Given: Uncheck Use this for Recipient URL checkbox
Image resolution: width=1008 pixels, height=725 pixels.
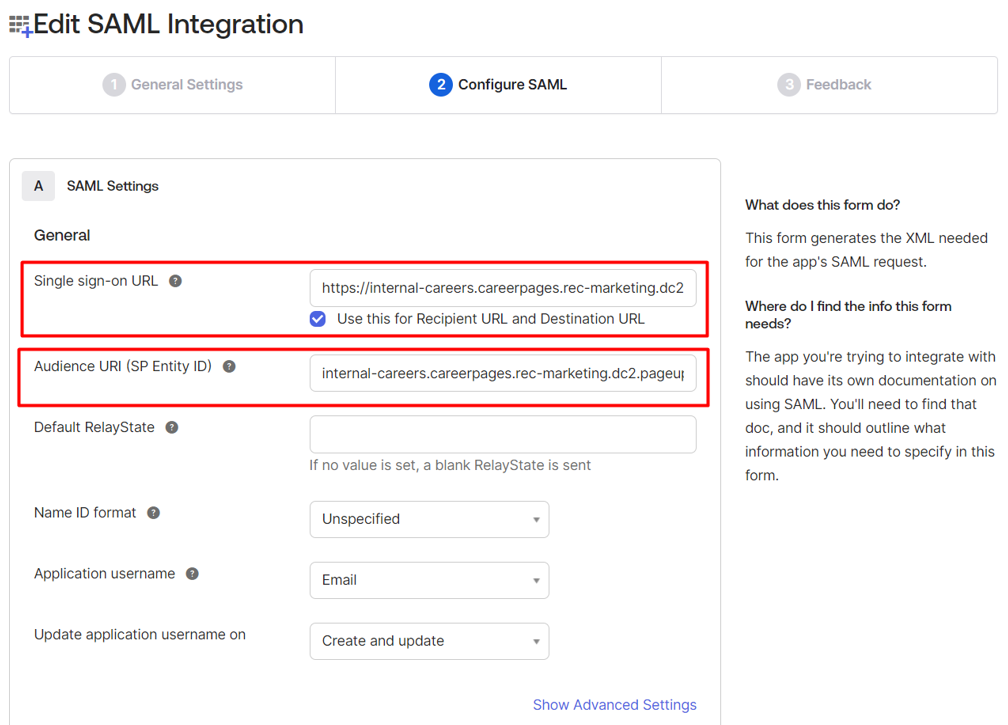Looking at the screenshot, I should coord(318,319).
